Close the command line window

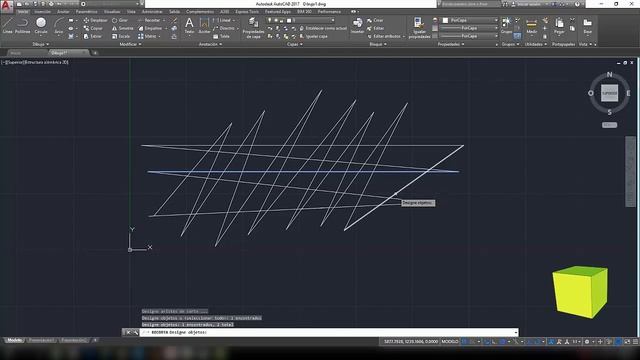pyautogui.click(x=127, y=332)
